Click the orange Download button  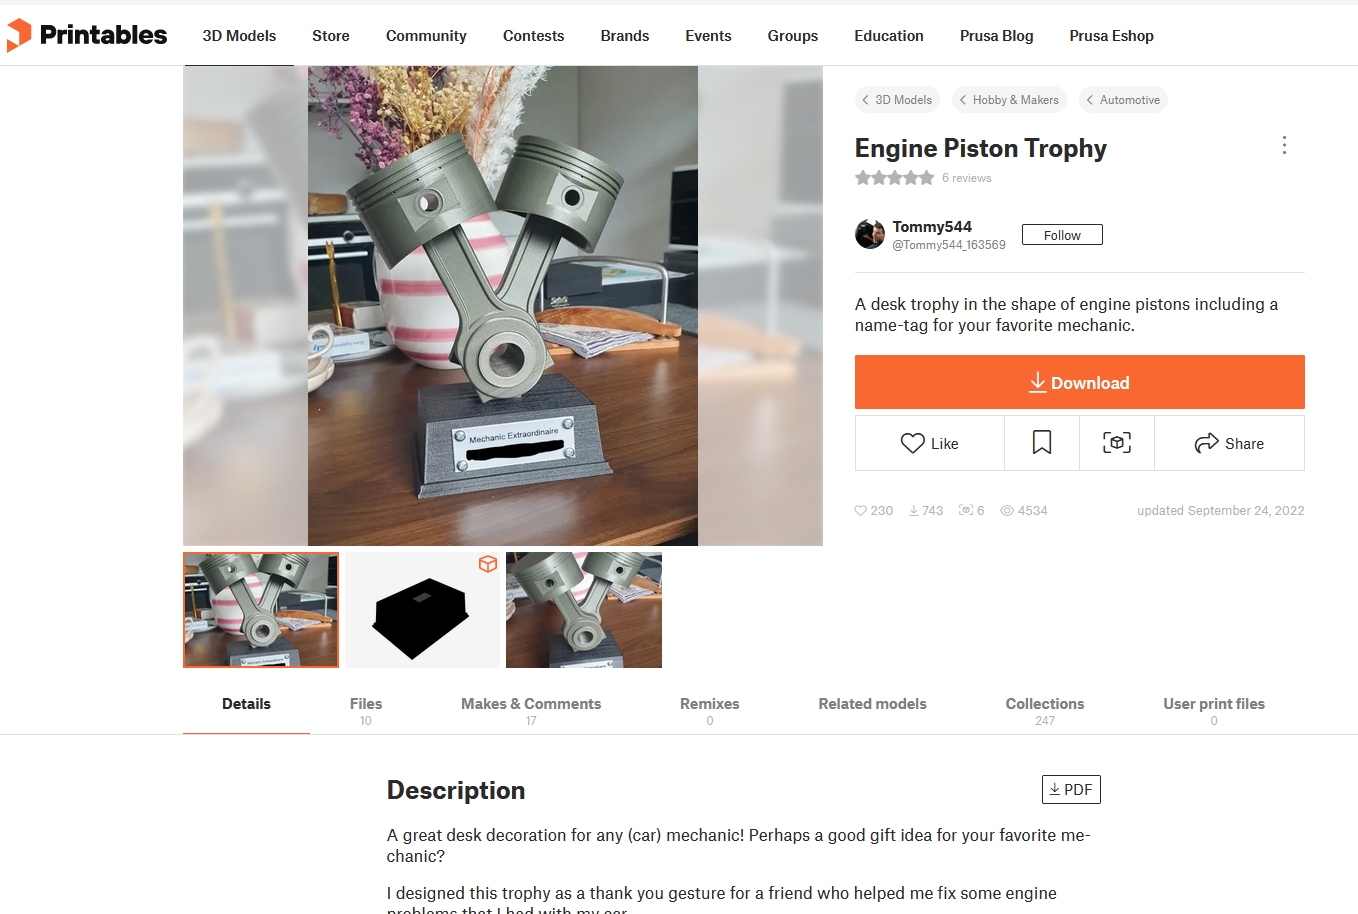(x=1080, y=382)
